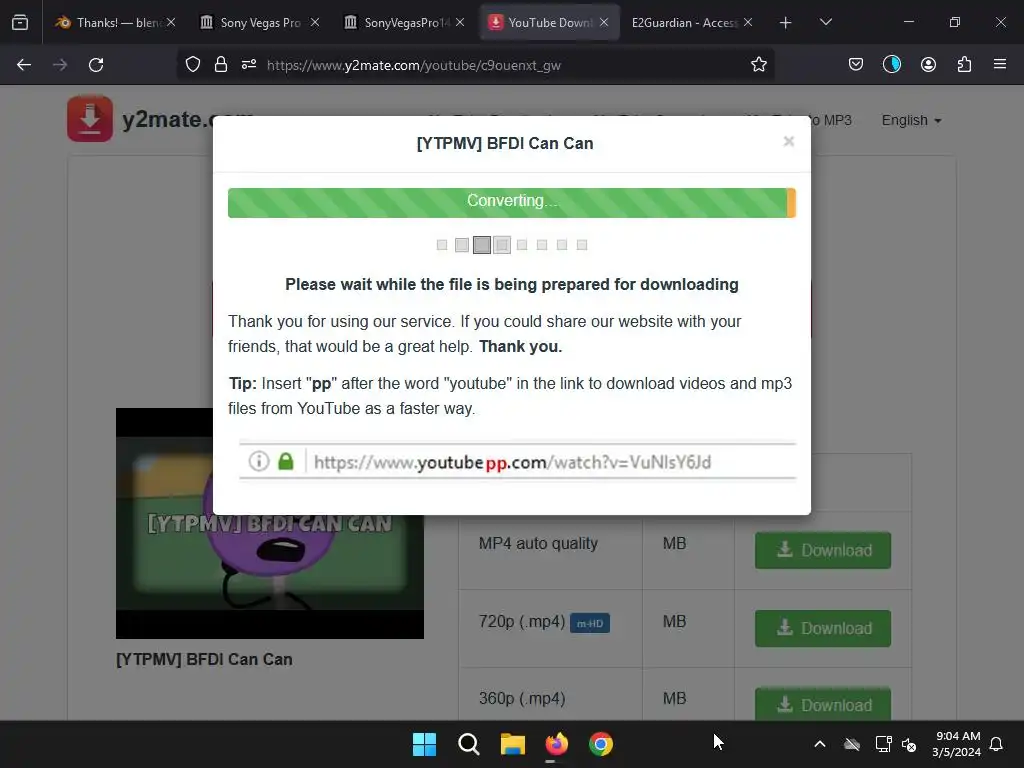1024x768 pixels.
Task: Click the dialog heading '[YTPMV] BFDI Can Can'
Action: coord(505,143)
